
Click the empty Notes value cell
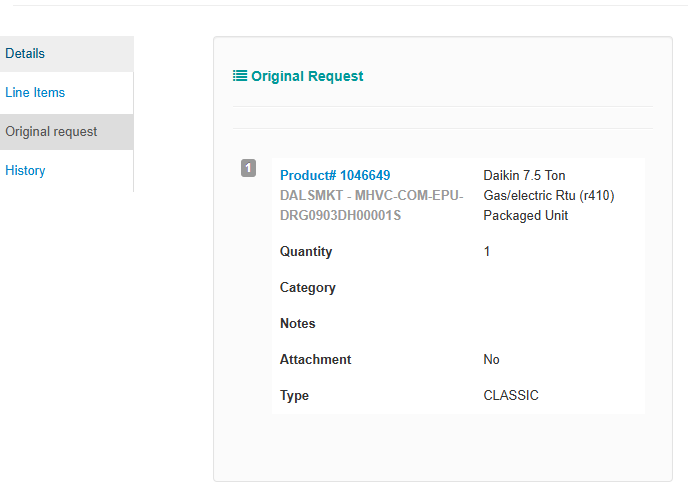coord(560,324)
